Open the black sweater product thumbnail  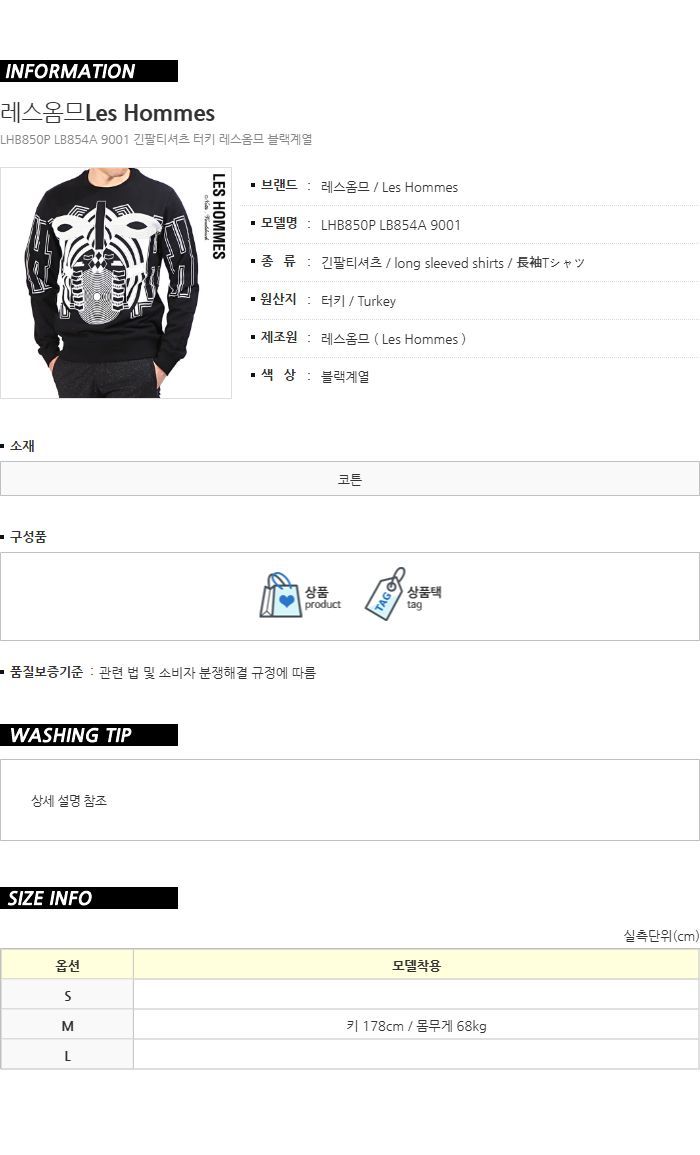pos(116,283)
